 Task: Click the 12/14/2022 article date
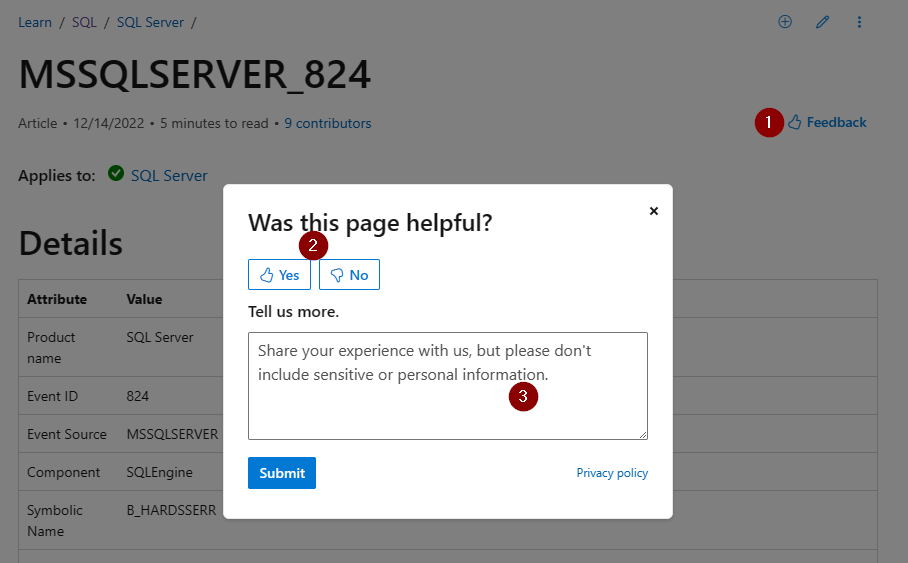click(x=108, y=123)
